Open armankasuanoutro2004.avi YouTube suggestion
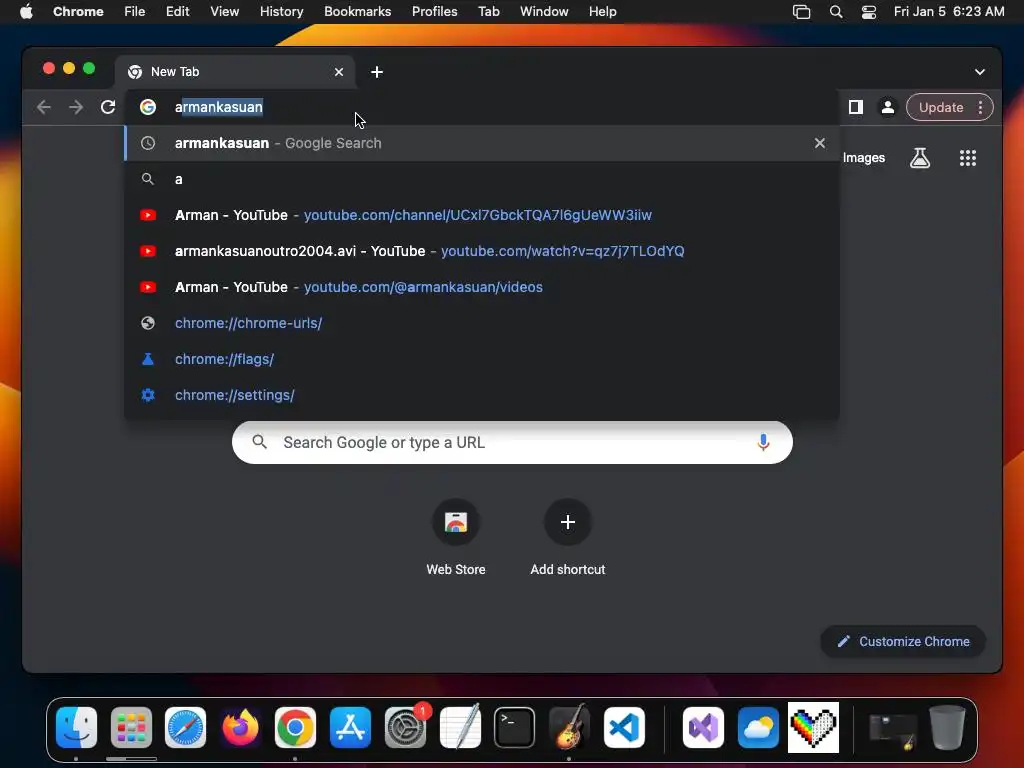 482,251
